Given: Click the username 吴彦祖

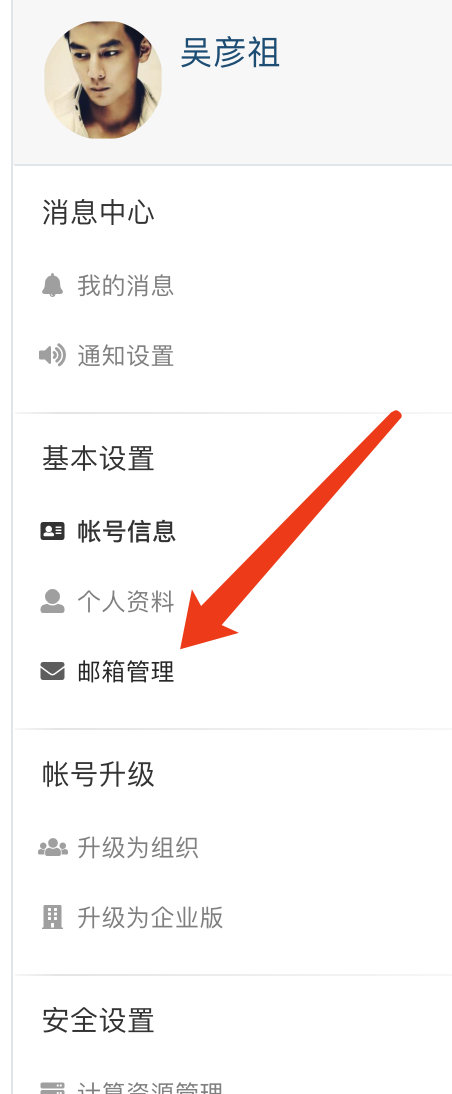Looking at the screenshot, I should pos(230,52).
